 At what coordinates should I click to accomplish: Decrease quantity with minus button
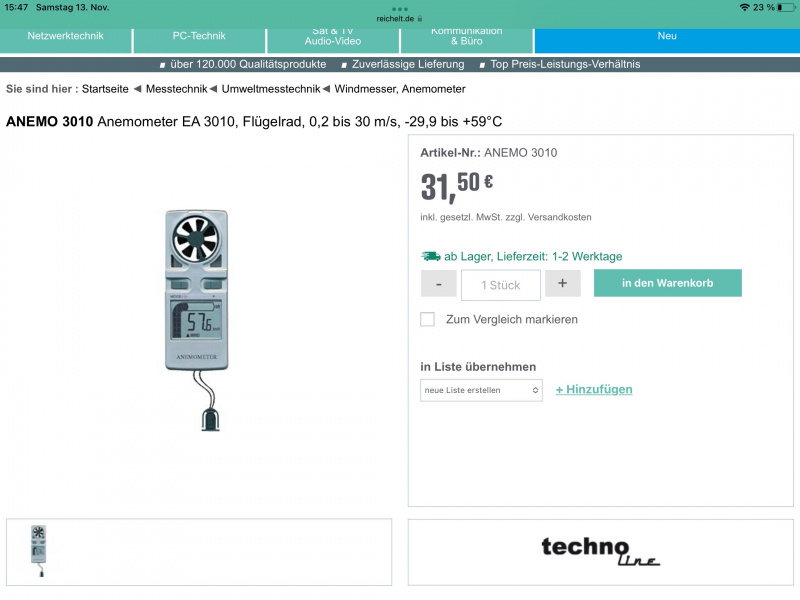pos(439,284)
